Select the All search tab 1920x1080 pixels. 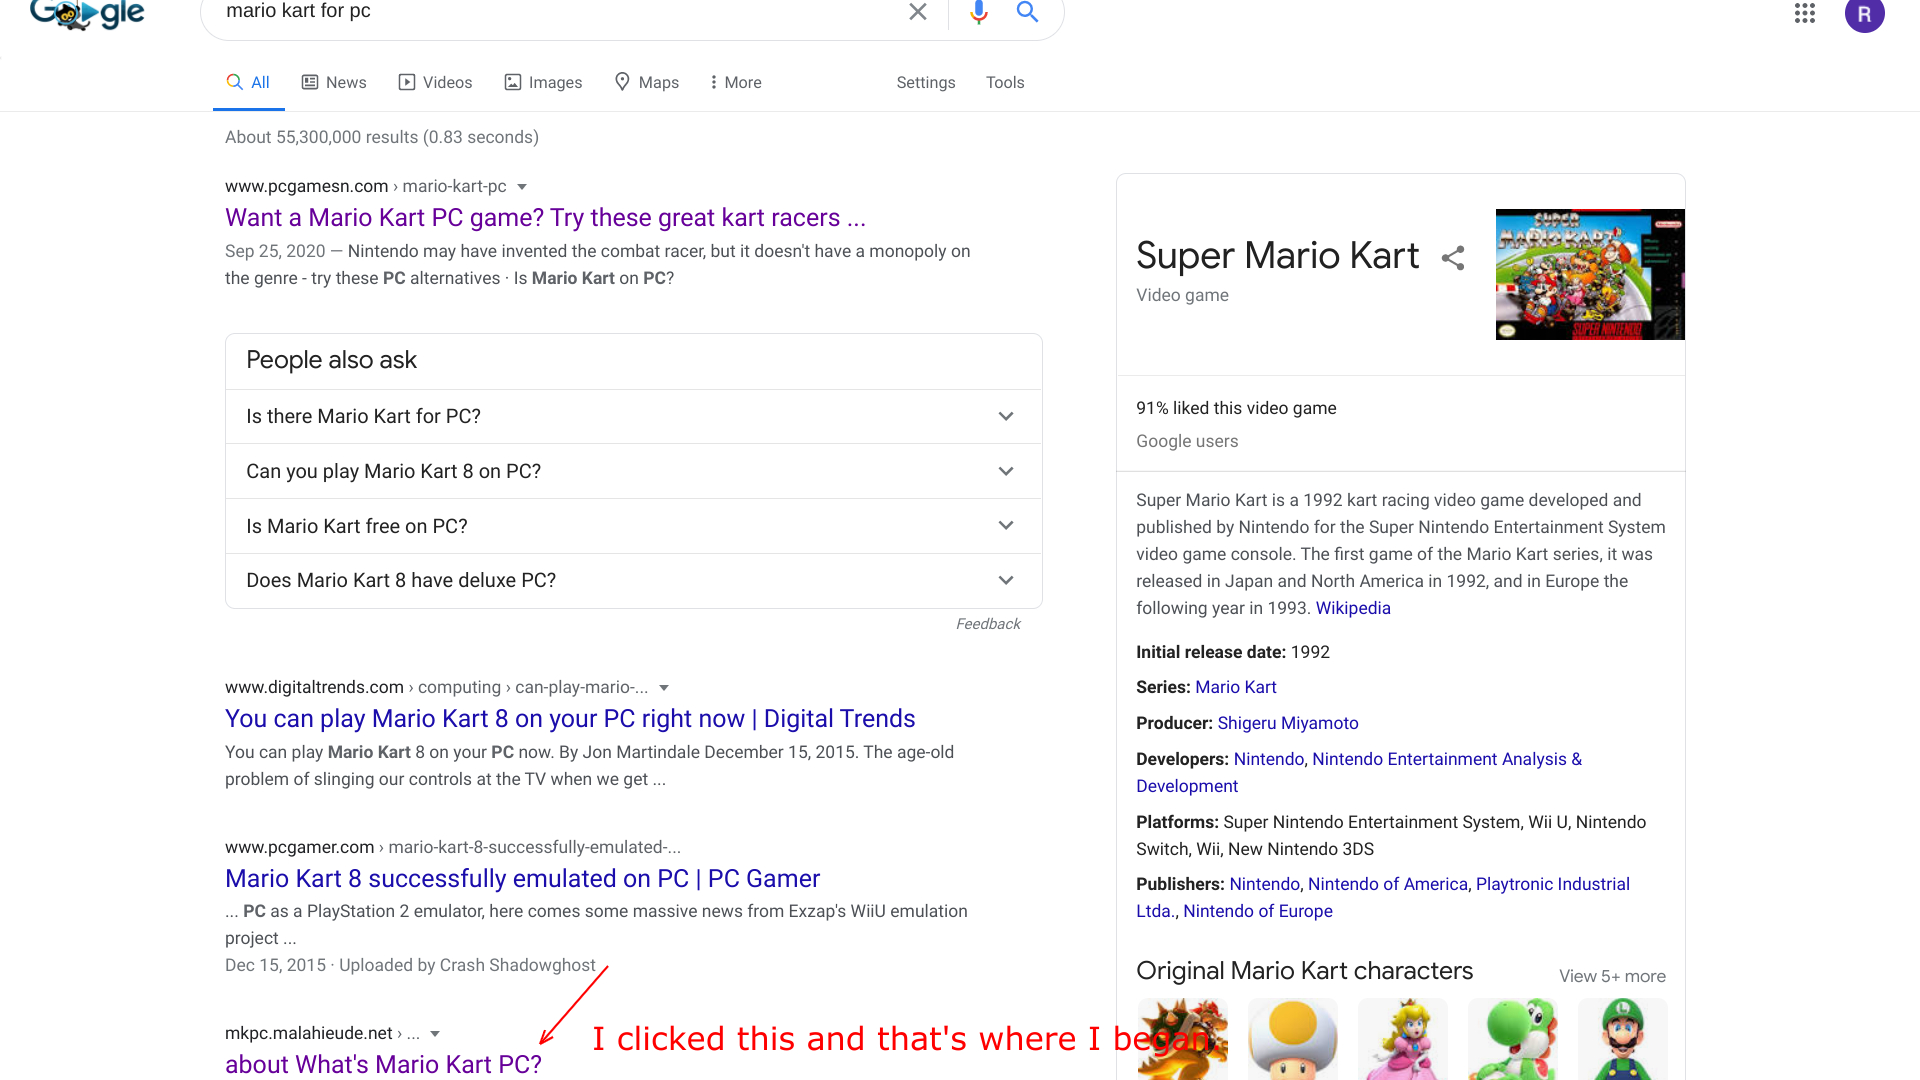click(x=248, y=82)
